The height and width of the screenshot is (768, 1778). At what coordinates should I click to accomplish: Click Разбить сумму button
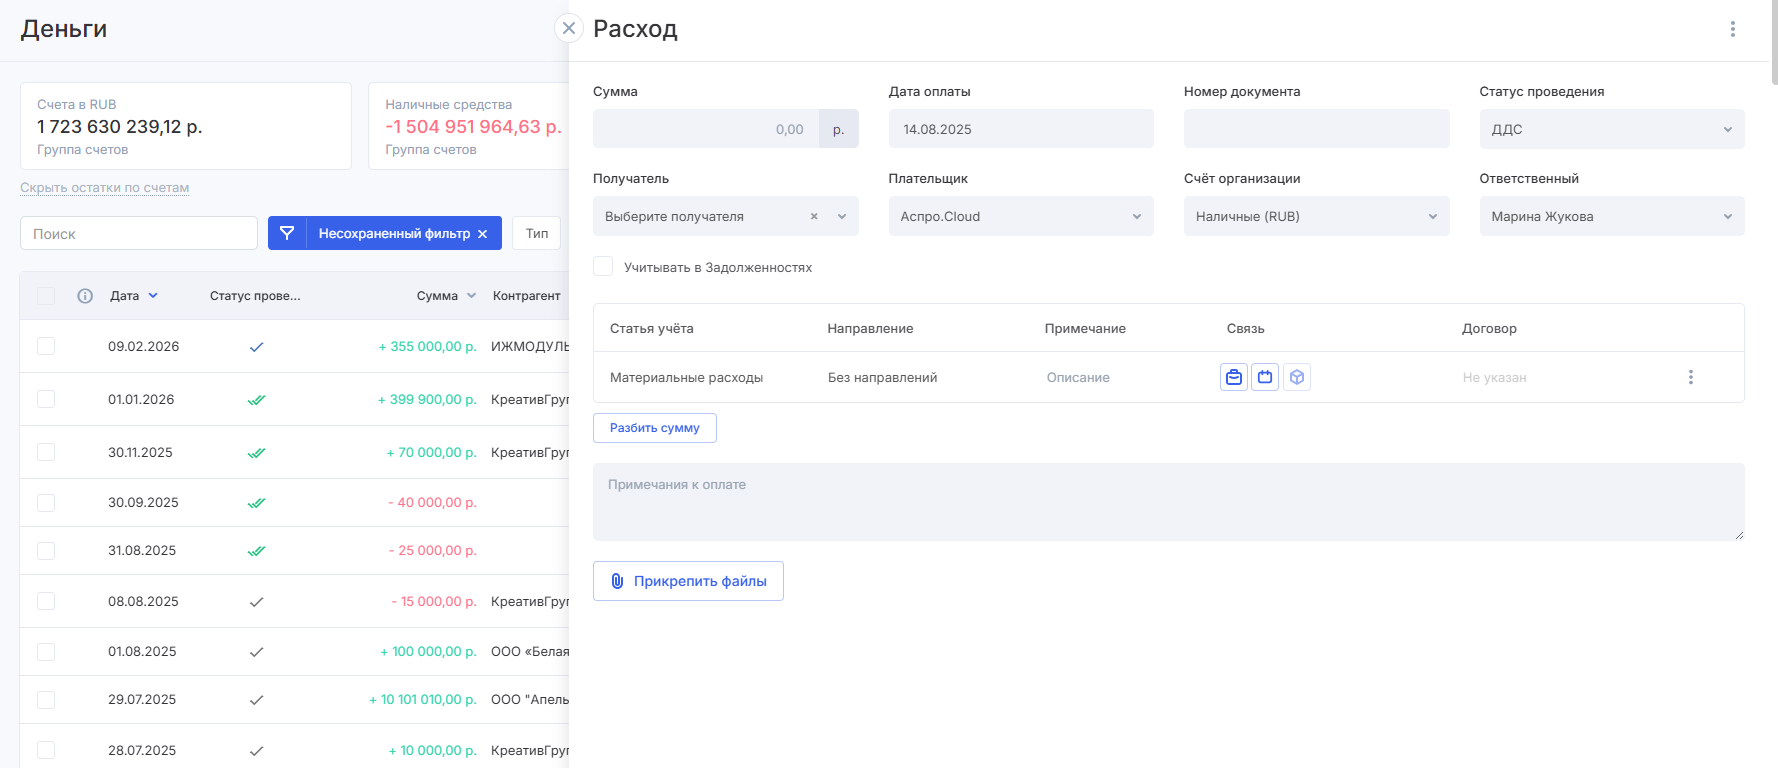[655, 428]
